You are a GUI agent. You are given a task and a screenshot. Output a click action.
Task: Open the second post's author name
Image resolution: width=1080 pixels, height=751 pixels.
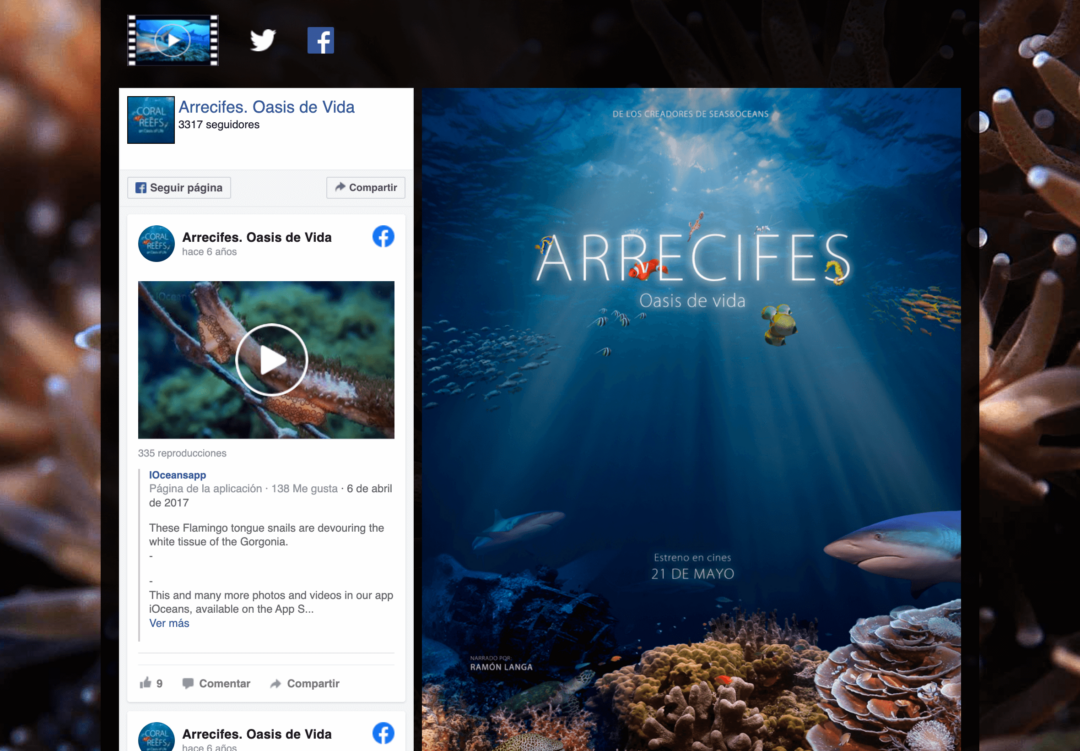tap(257, 734)
